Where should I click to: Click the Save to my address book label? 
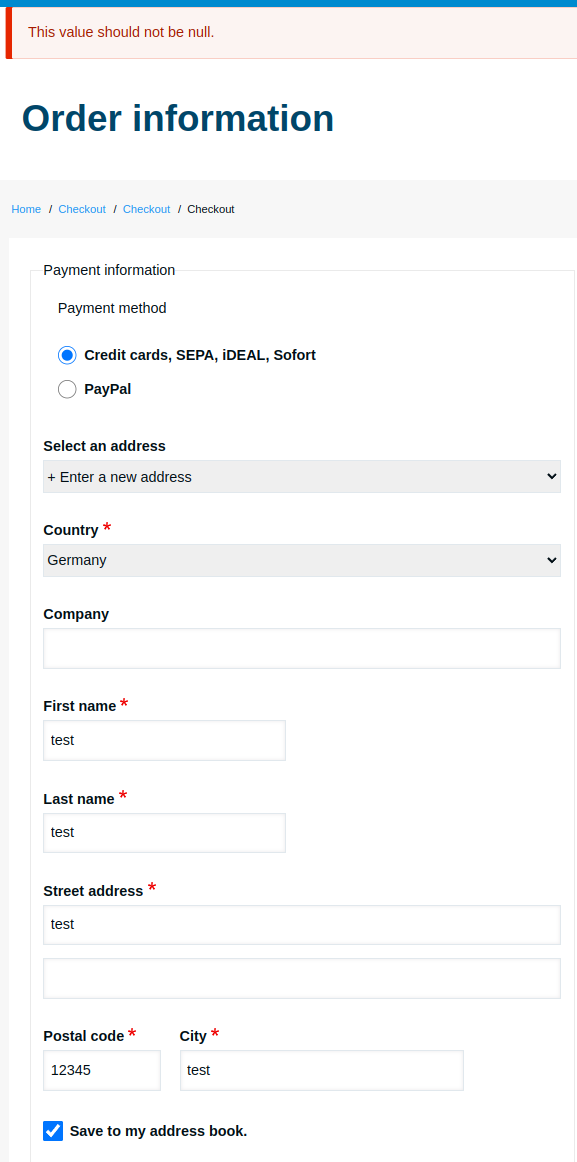159,1131
